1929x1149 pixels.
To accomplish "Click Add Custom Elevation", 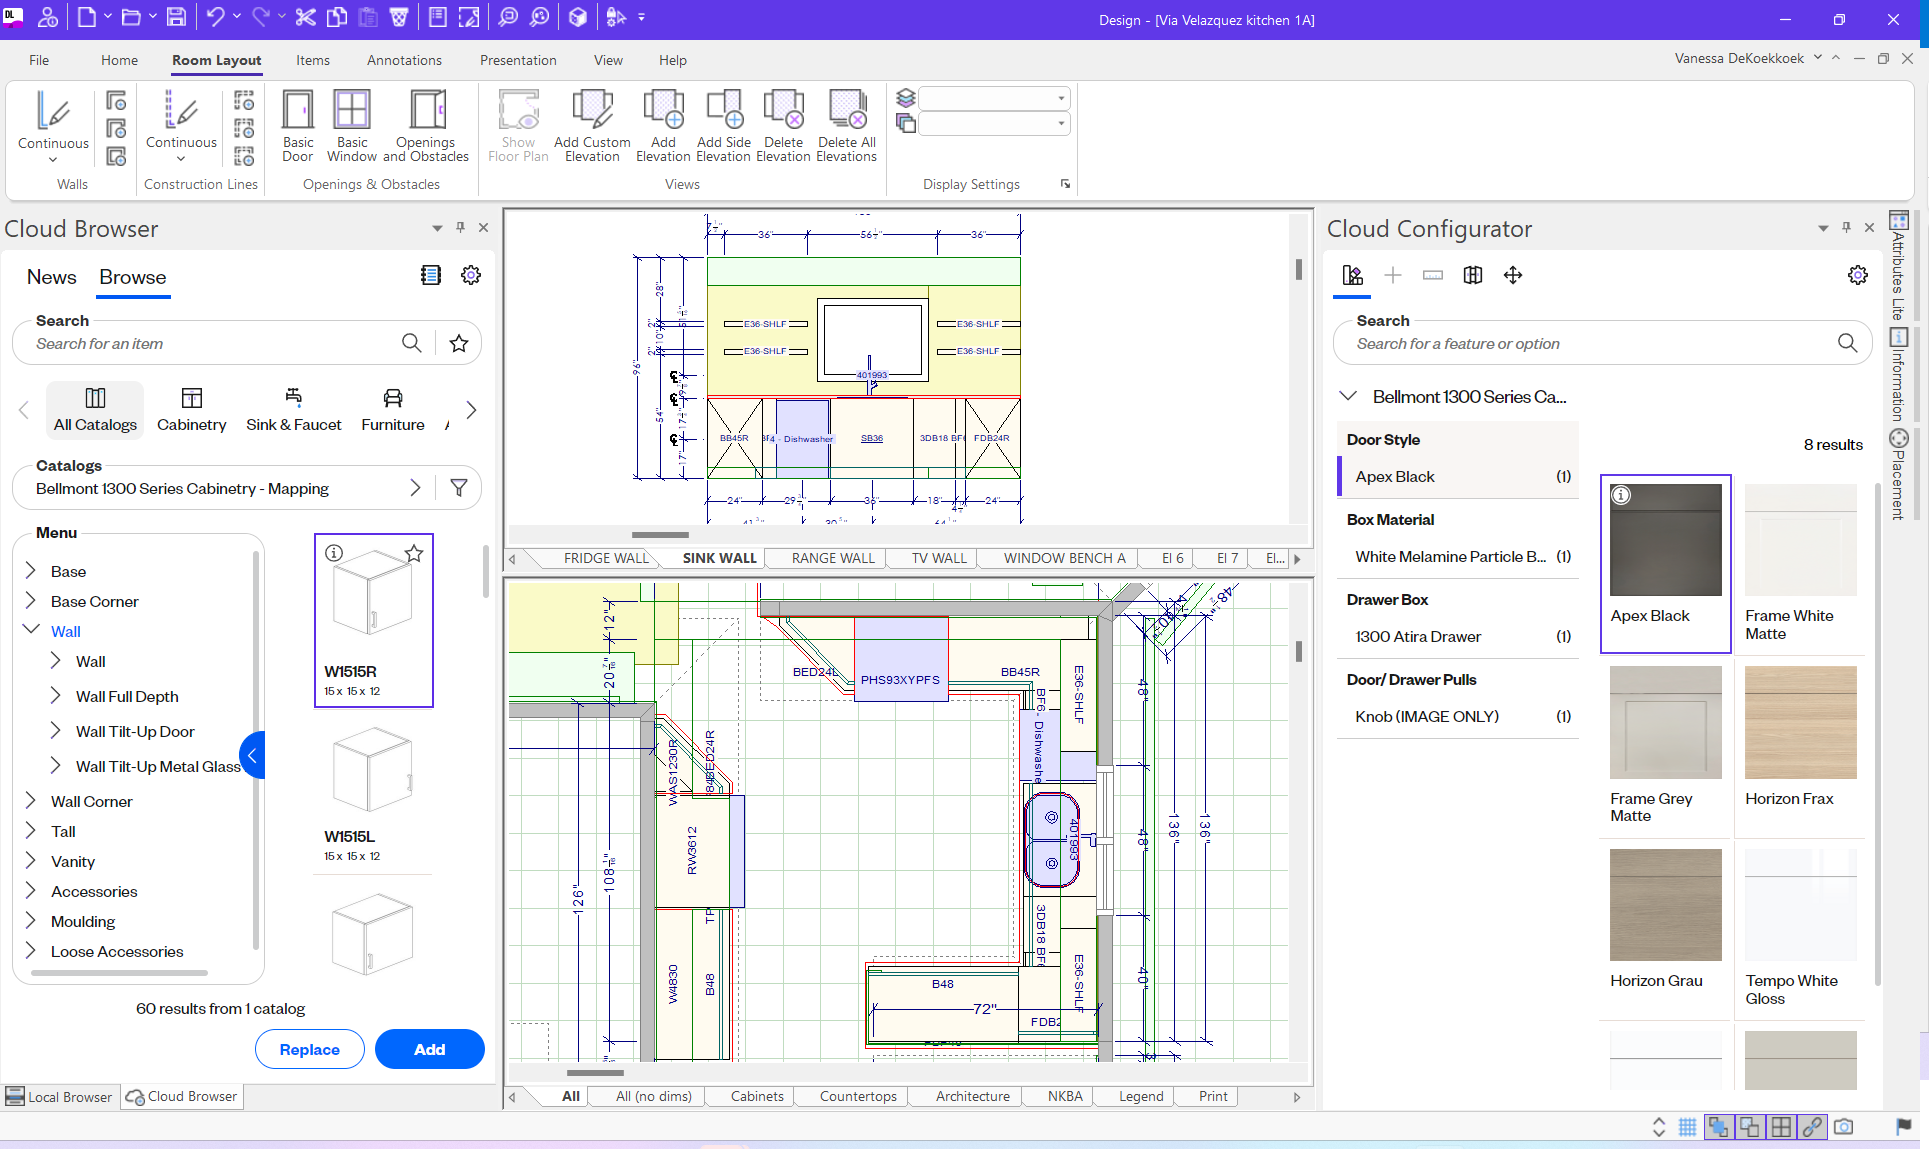I will pyautogui.click(x=591, y=125).
